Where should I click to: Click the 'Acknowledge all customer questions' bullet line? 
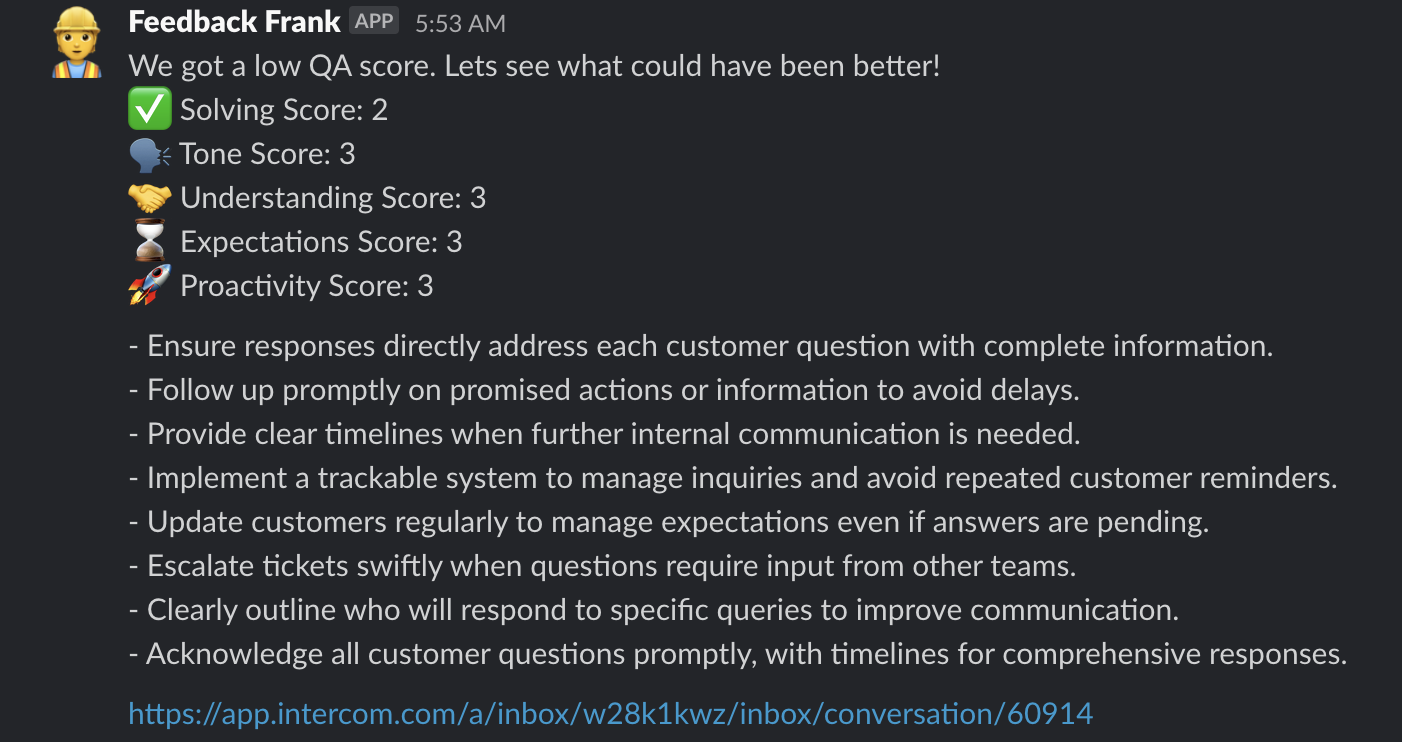click(x=738, y=654)
